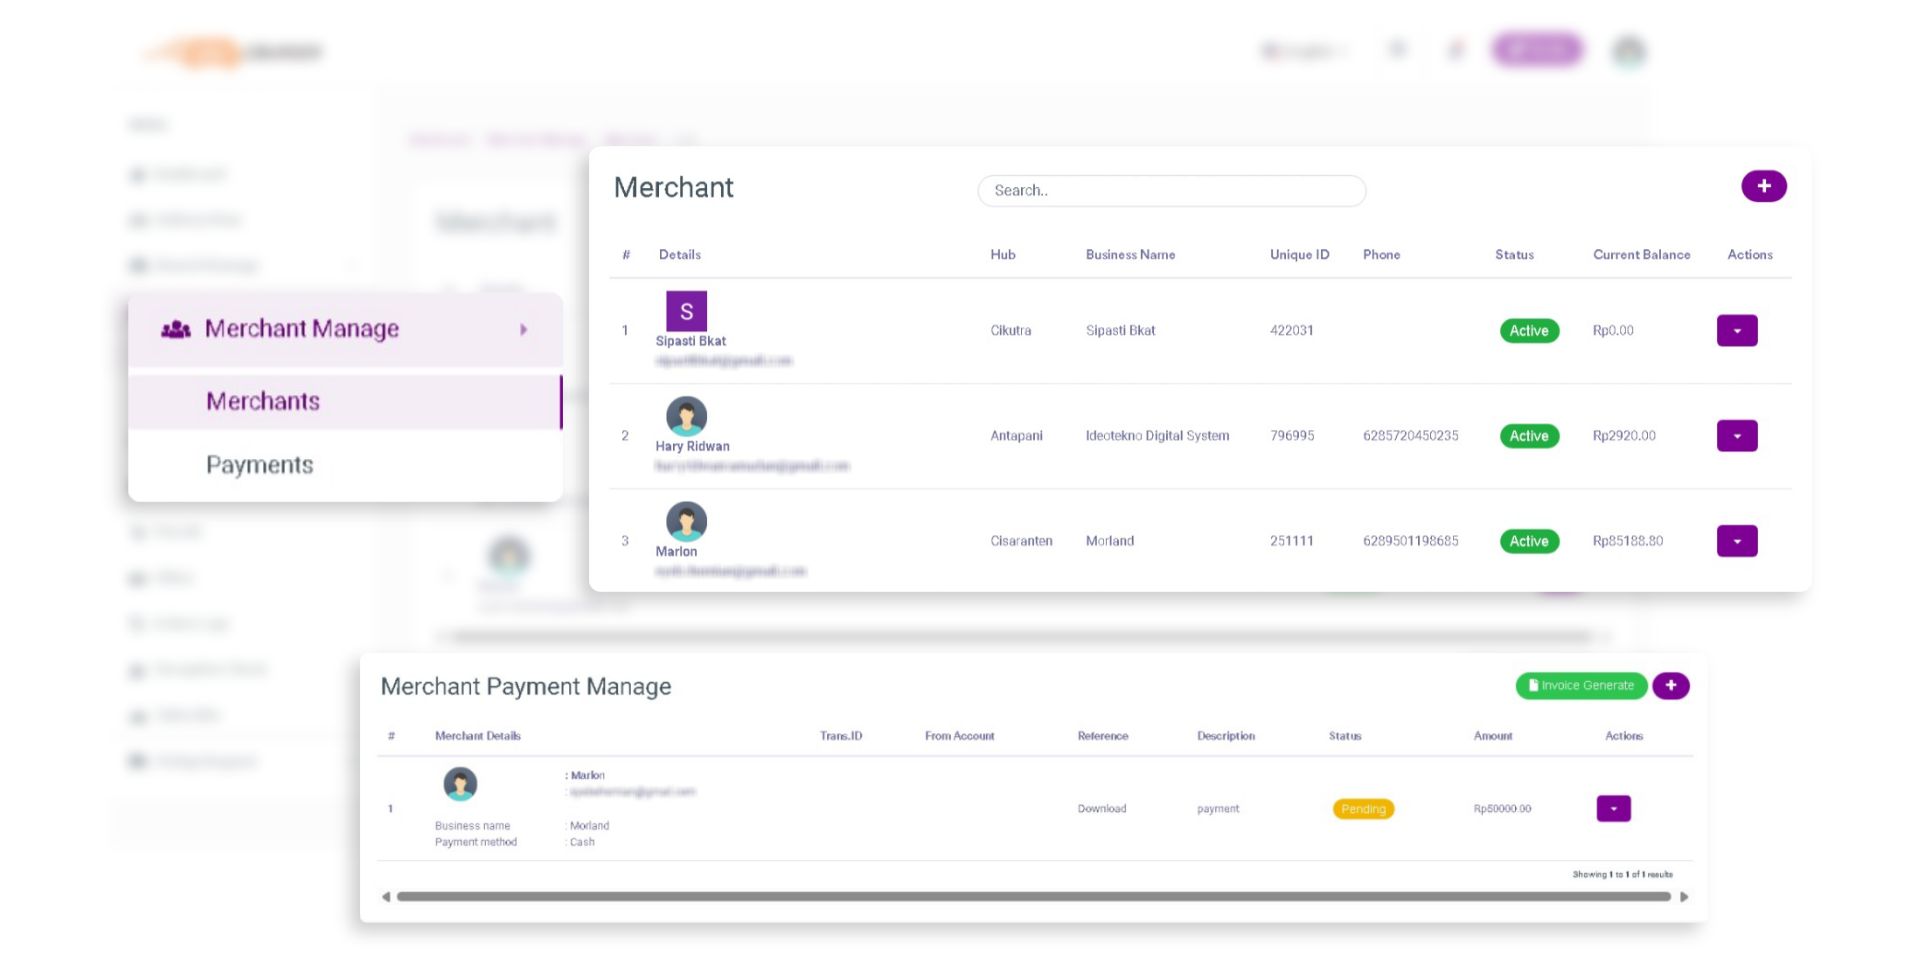
Task: Click the Download reference link
Action: click(x=1101, y=809)
